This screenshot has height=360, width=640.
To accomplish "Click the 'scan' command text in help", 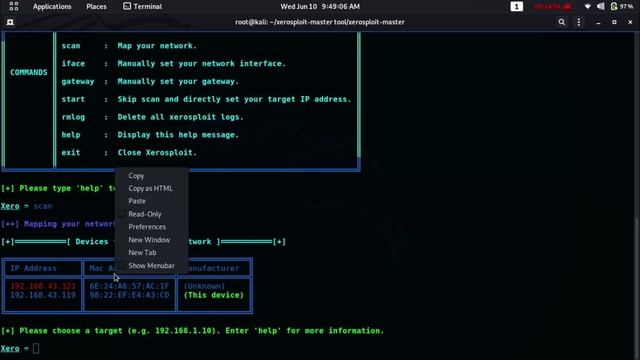I will 71,46.
